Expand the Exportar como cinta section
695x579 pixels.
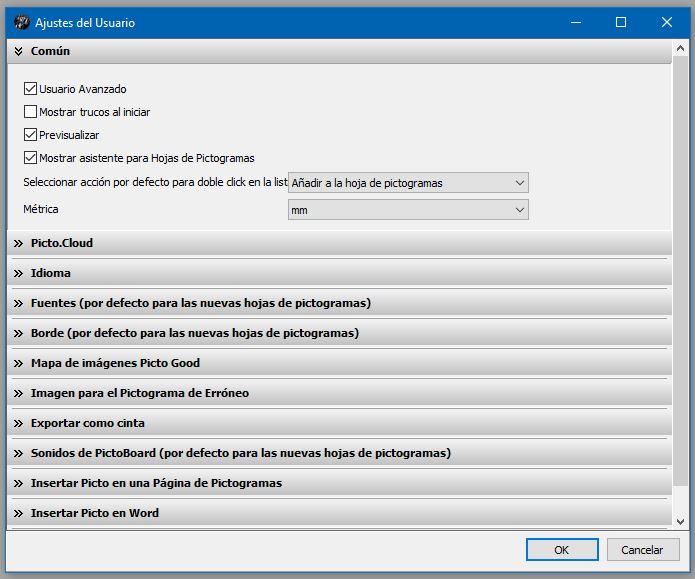[340, 423]
